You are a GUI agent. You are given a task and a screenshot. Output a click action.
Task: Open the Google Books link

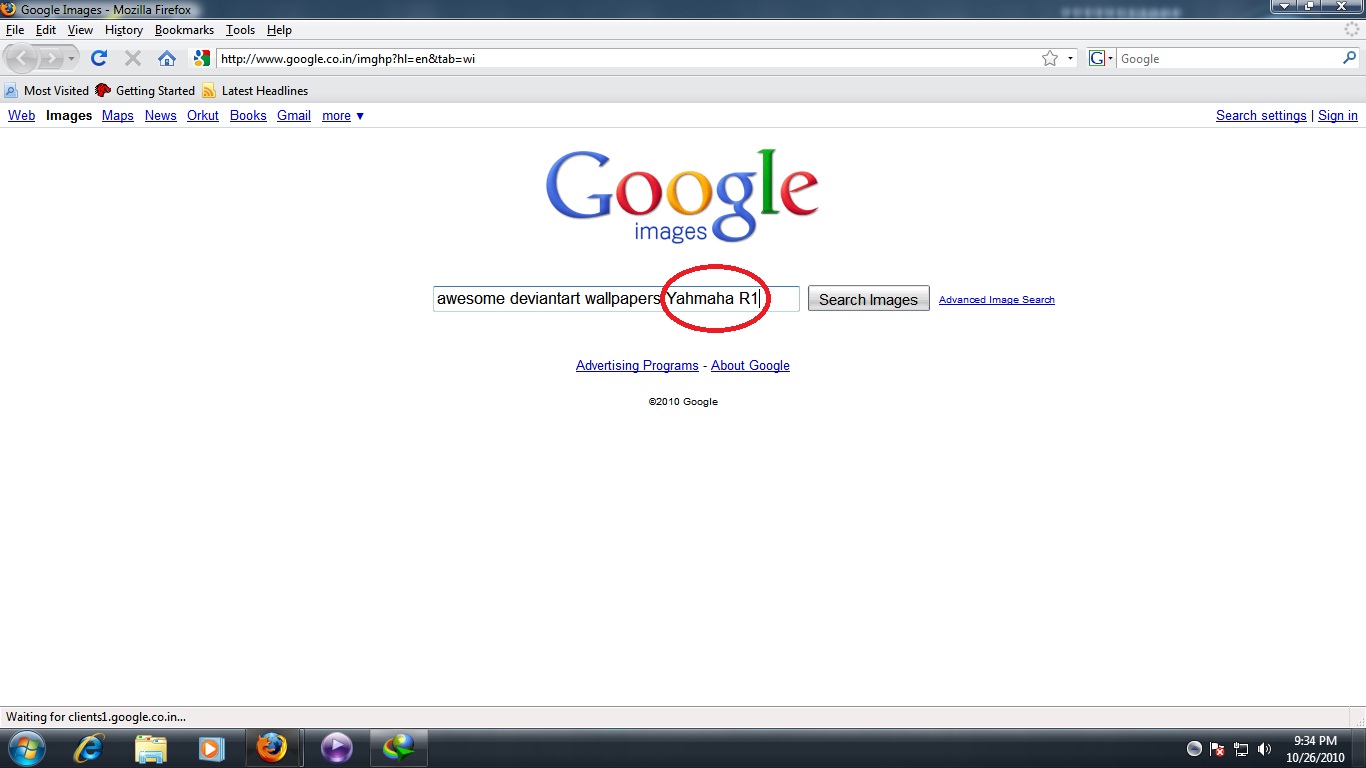pos(248,116)
